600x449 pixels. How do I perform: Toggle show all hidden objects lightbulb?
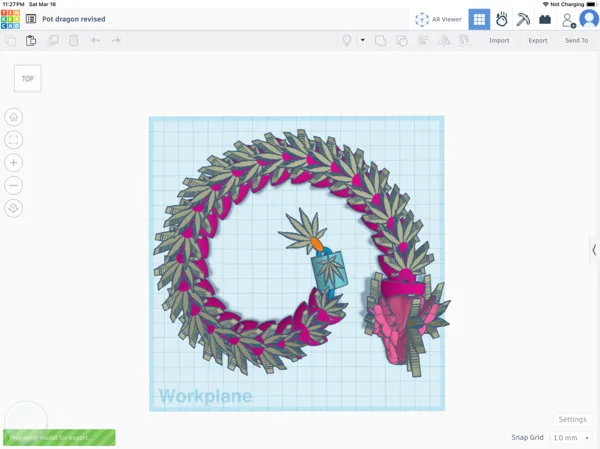pyautogui.click(x=347, y=40)
